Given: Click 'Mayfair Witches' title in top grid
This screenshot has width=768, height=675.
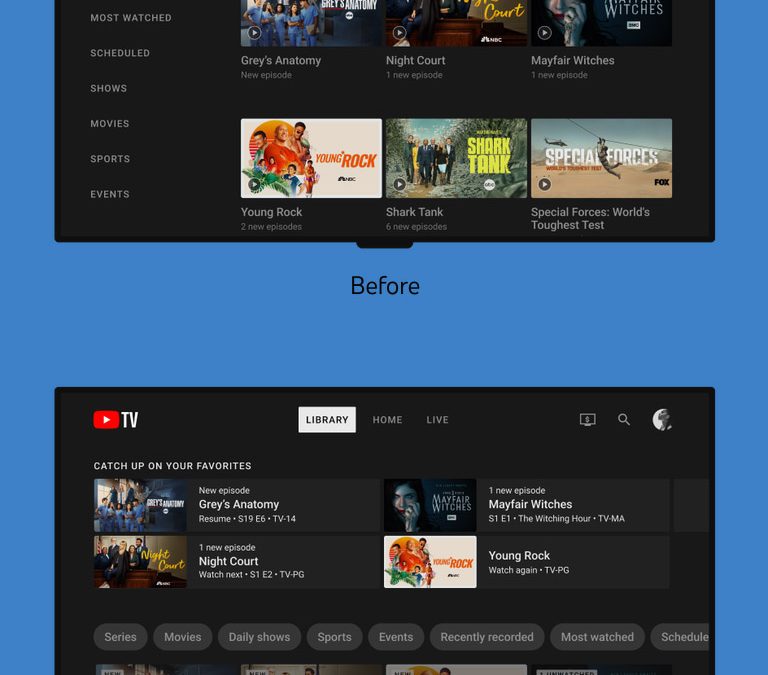Looking at the screenshot, I should click(x=573, y=61).
